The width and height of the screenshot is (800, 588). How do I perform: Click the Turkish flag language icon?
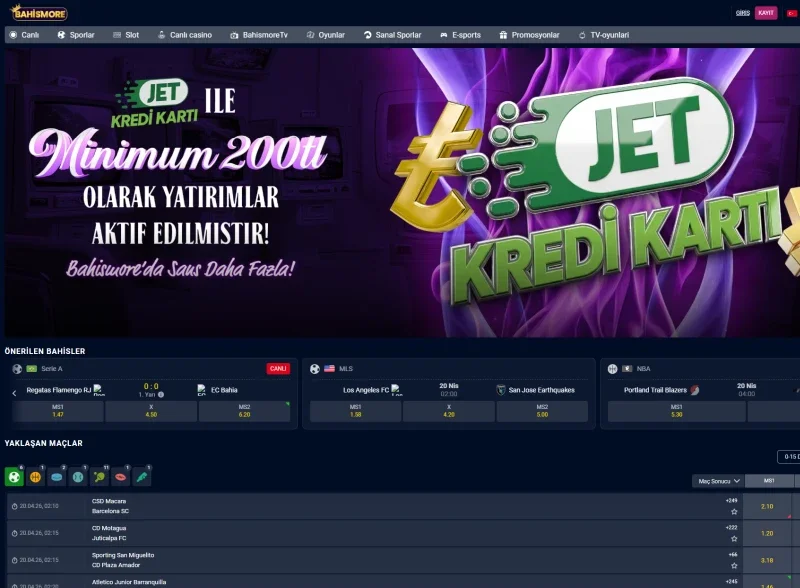coord(792,13)
